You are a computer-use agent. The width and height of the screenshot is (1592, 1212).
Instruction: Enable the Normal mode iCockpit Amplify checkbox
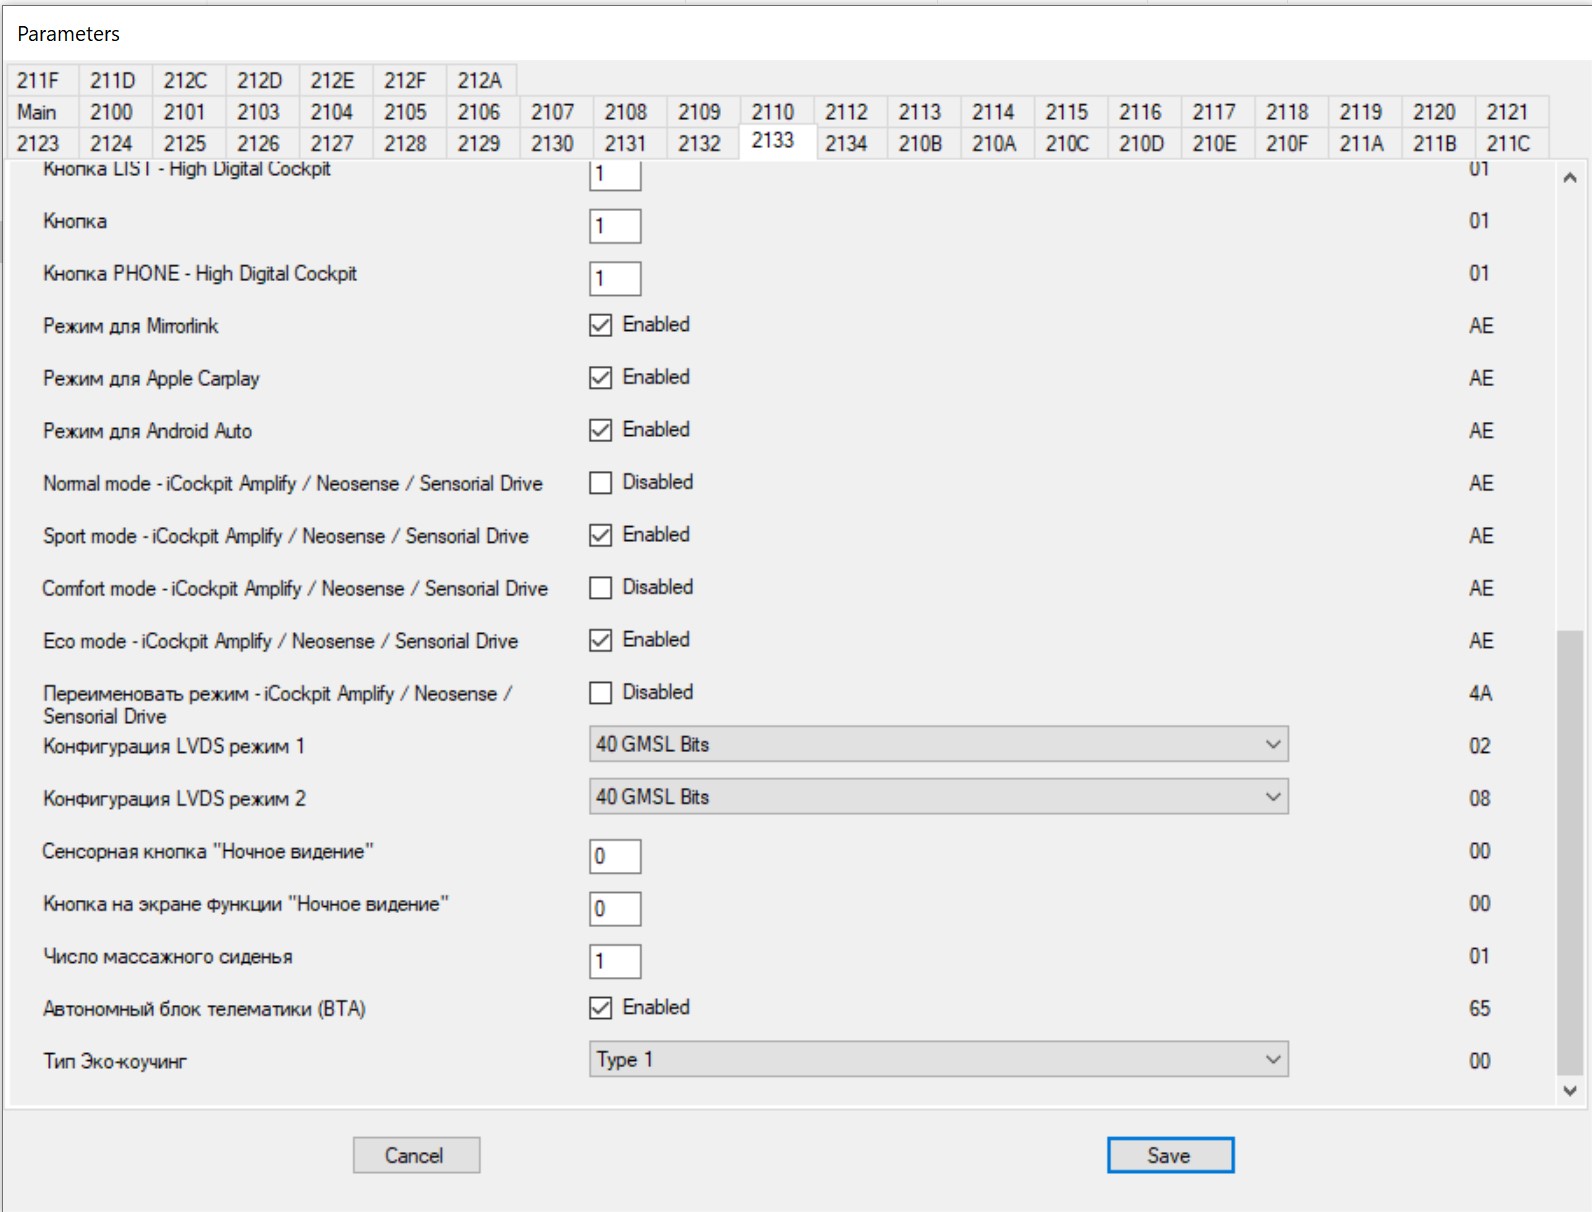coord(600,483)
